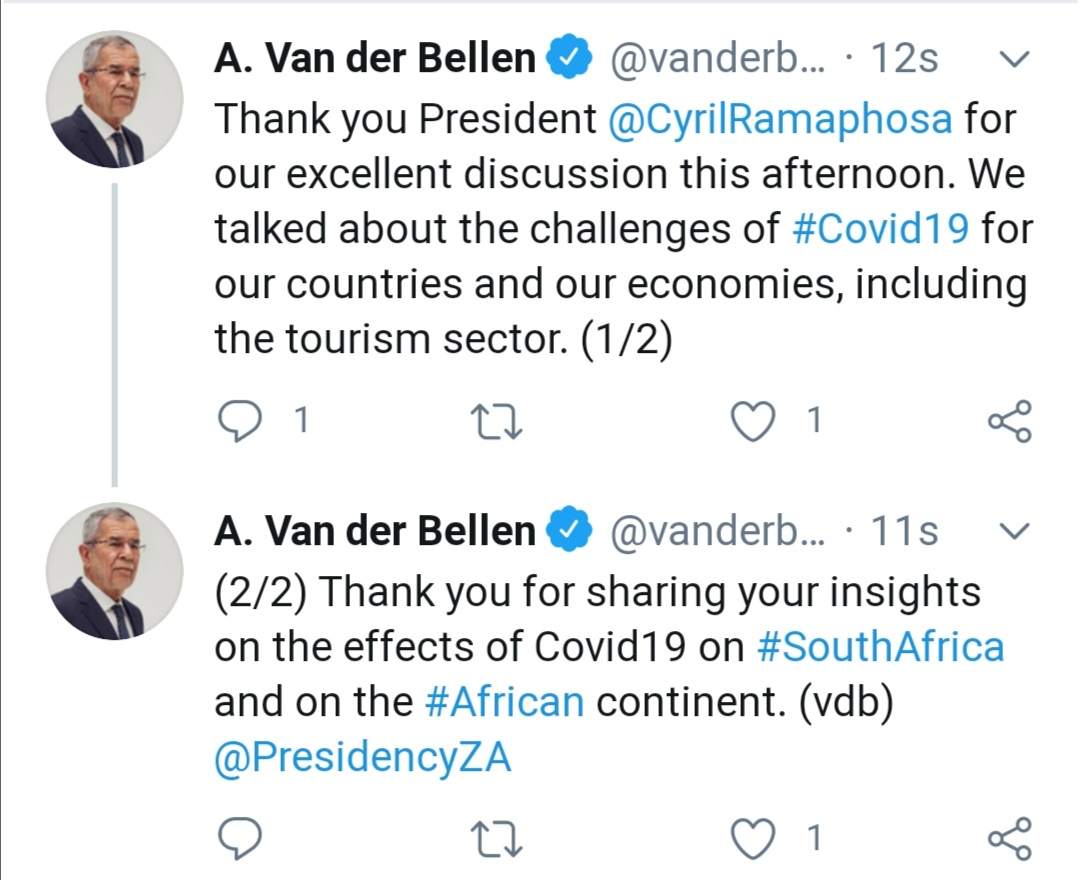Reply to the first tweet (1/2)
Image resolution: width=1080 pixels, height=880 pixels.
(x=240, y=421)
